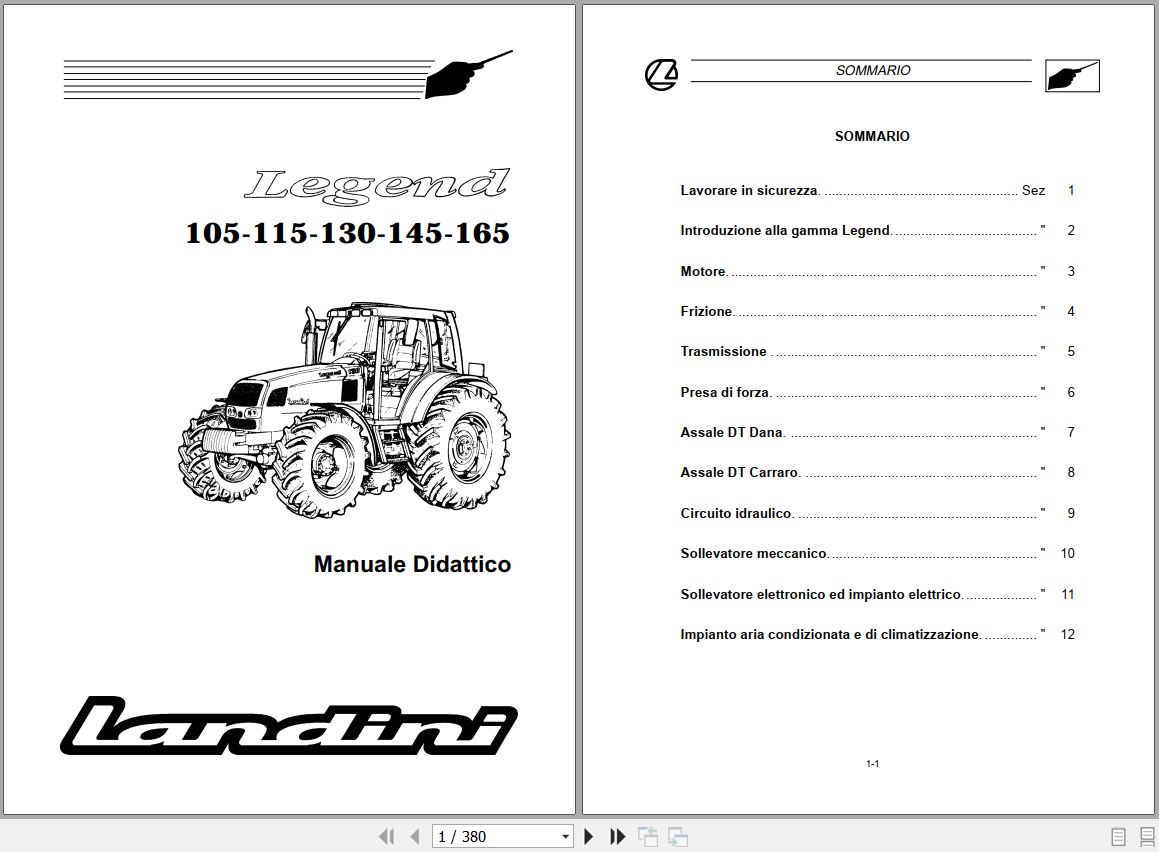Click the 'Sez' label in contents
The image size is (1159, 852).
tap(1033, 191)
